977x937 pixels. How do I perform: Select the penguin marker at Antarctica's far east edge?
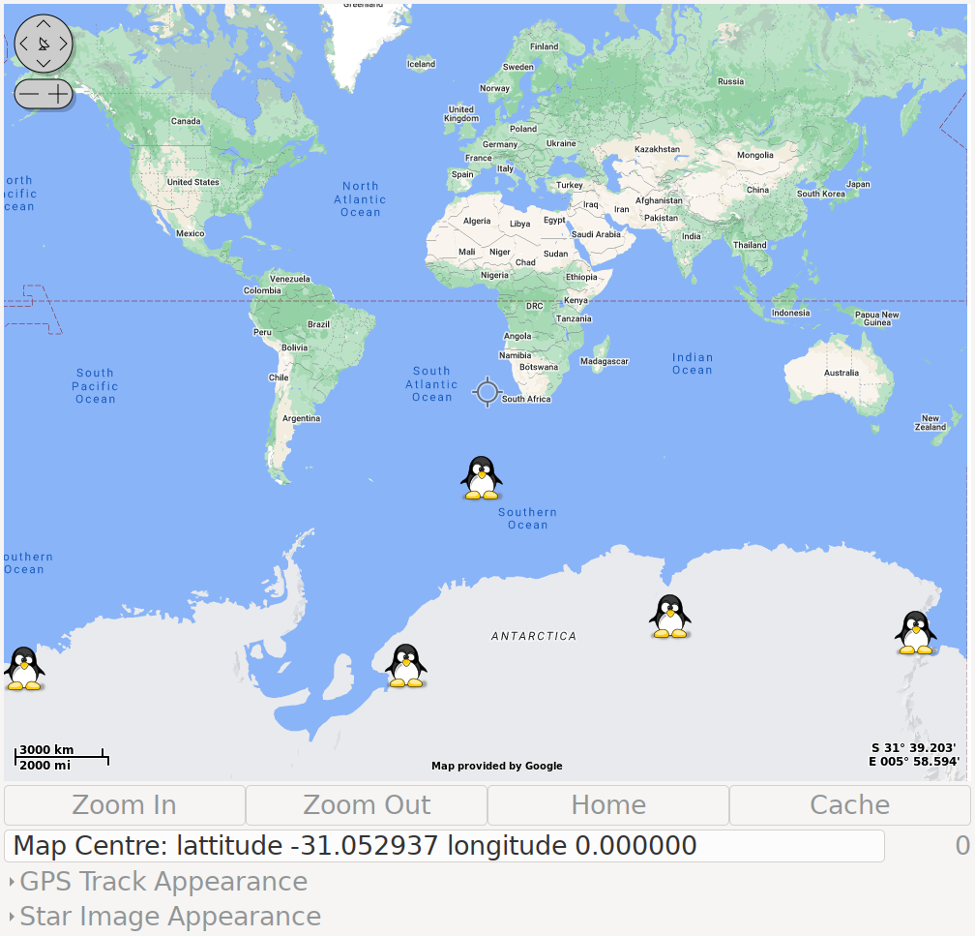(916, 633)
